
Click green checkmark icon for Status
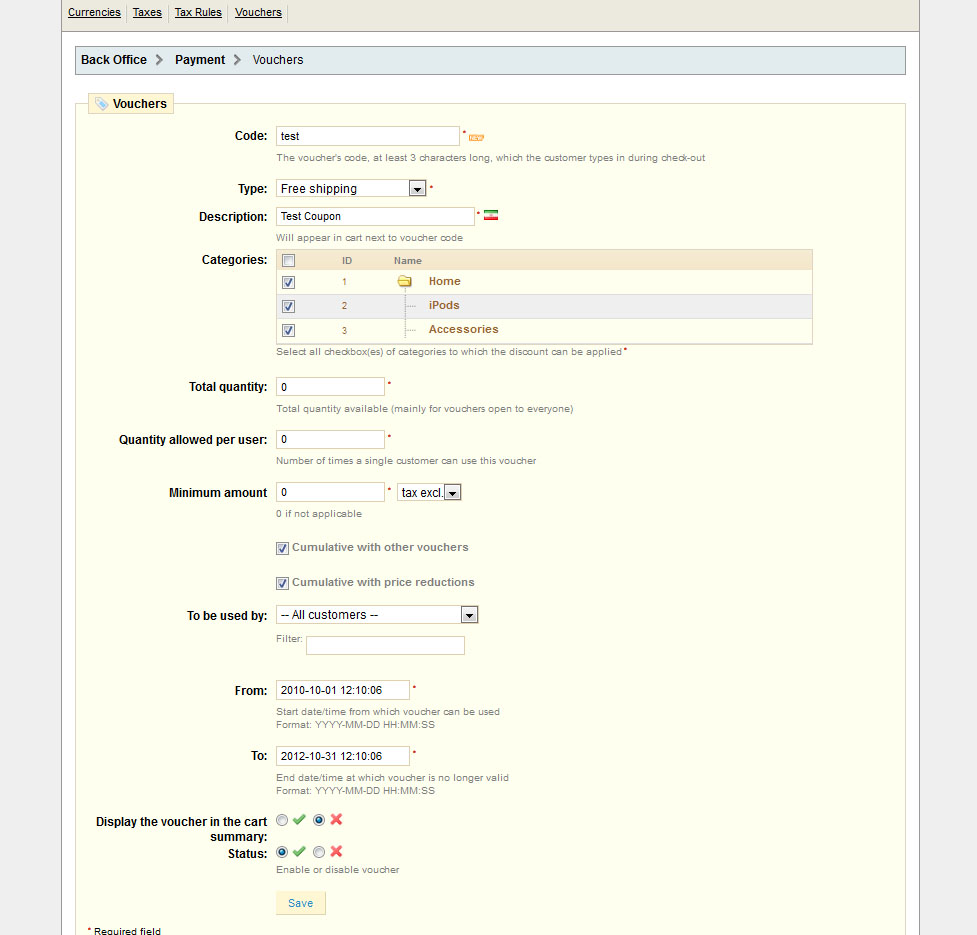(x=299, y=852)
